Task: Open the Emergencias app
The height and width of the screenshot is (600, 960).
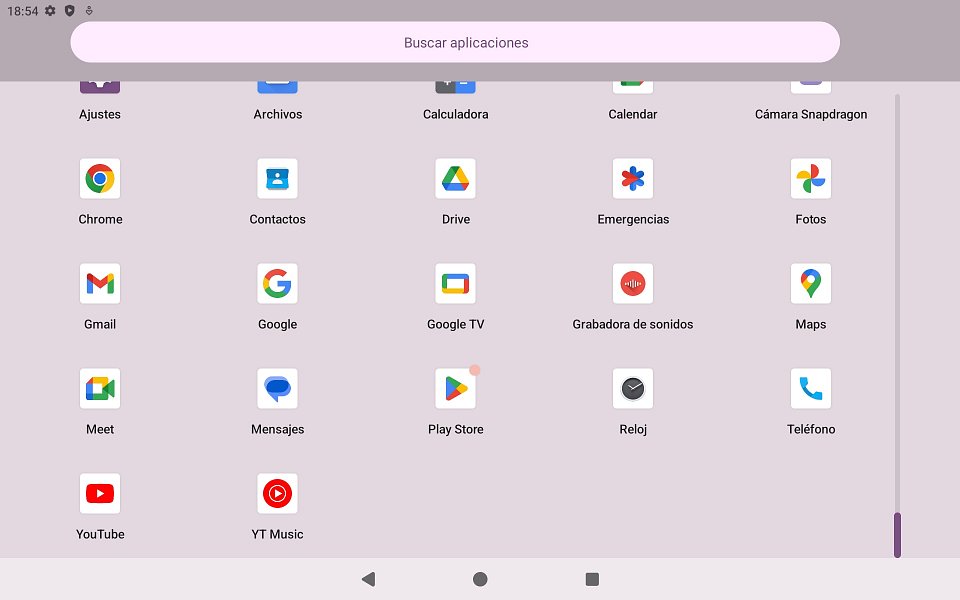Action: pos(633,179)
